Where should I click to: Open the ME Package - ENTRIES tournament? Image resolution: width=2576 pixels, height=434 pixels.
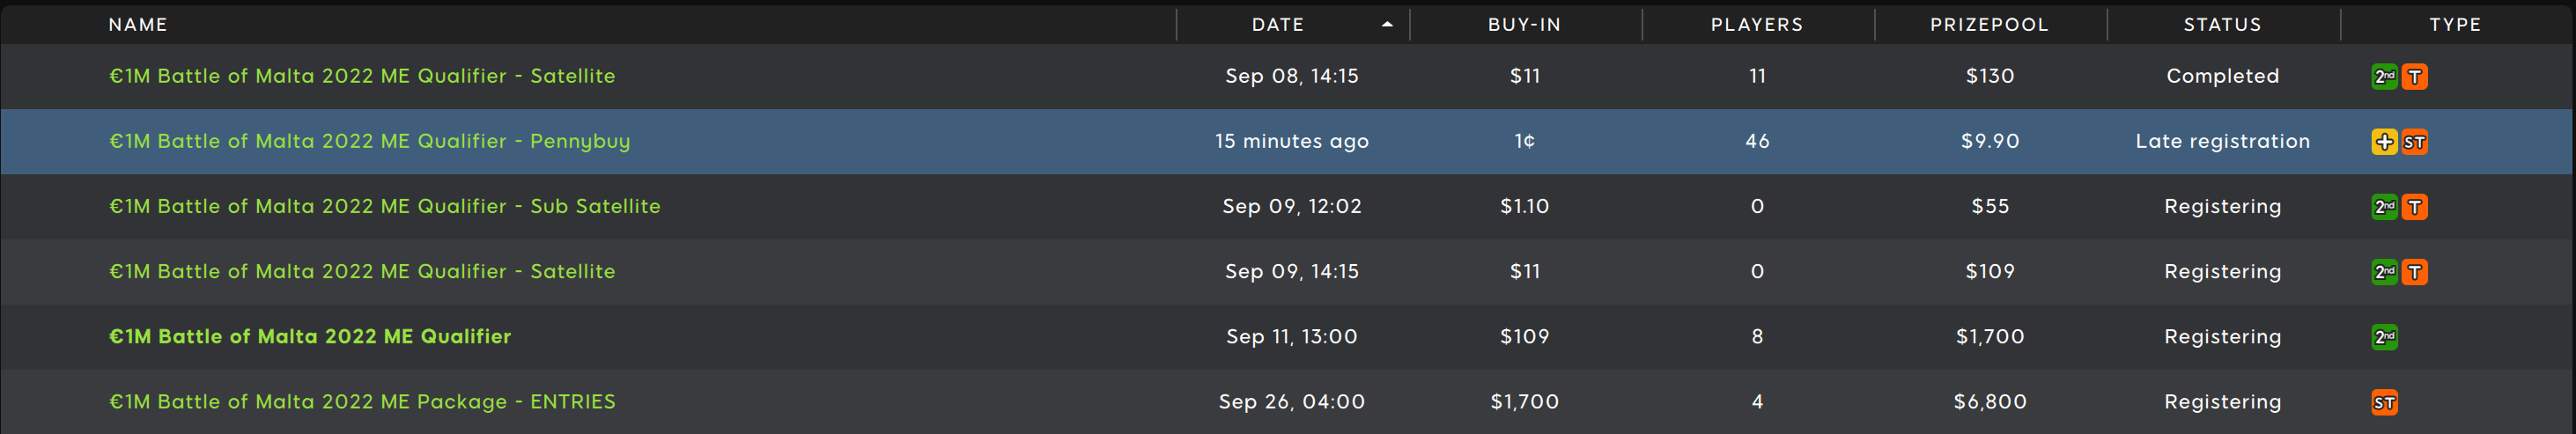pyautogui.click(x=362, y=401)
